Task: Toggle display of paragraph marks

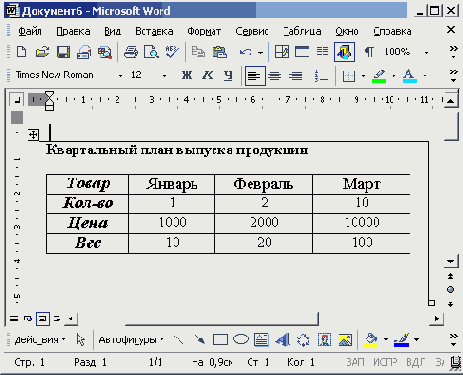Action: click(x=369, y=52)
